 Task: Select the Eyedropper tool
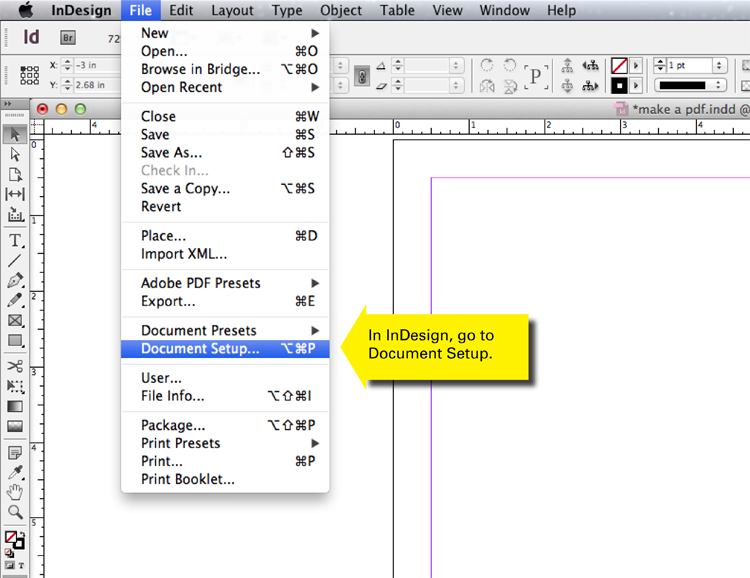[15, 472]
